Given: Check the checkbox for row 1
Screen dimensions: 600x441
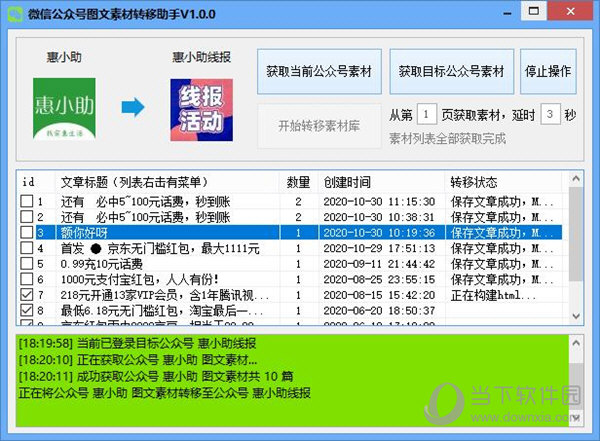Looking at the screenshot, I should coord(26,201).
